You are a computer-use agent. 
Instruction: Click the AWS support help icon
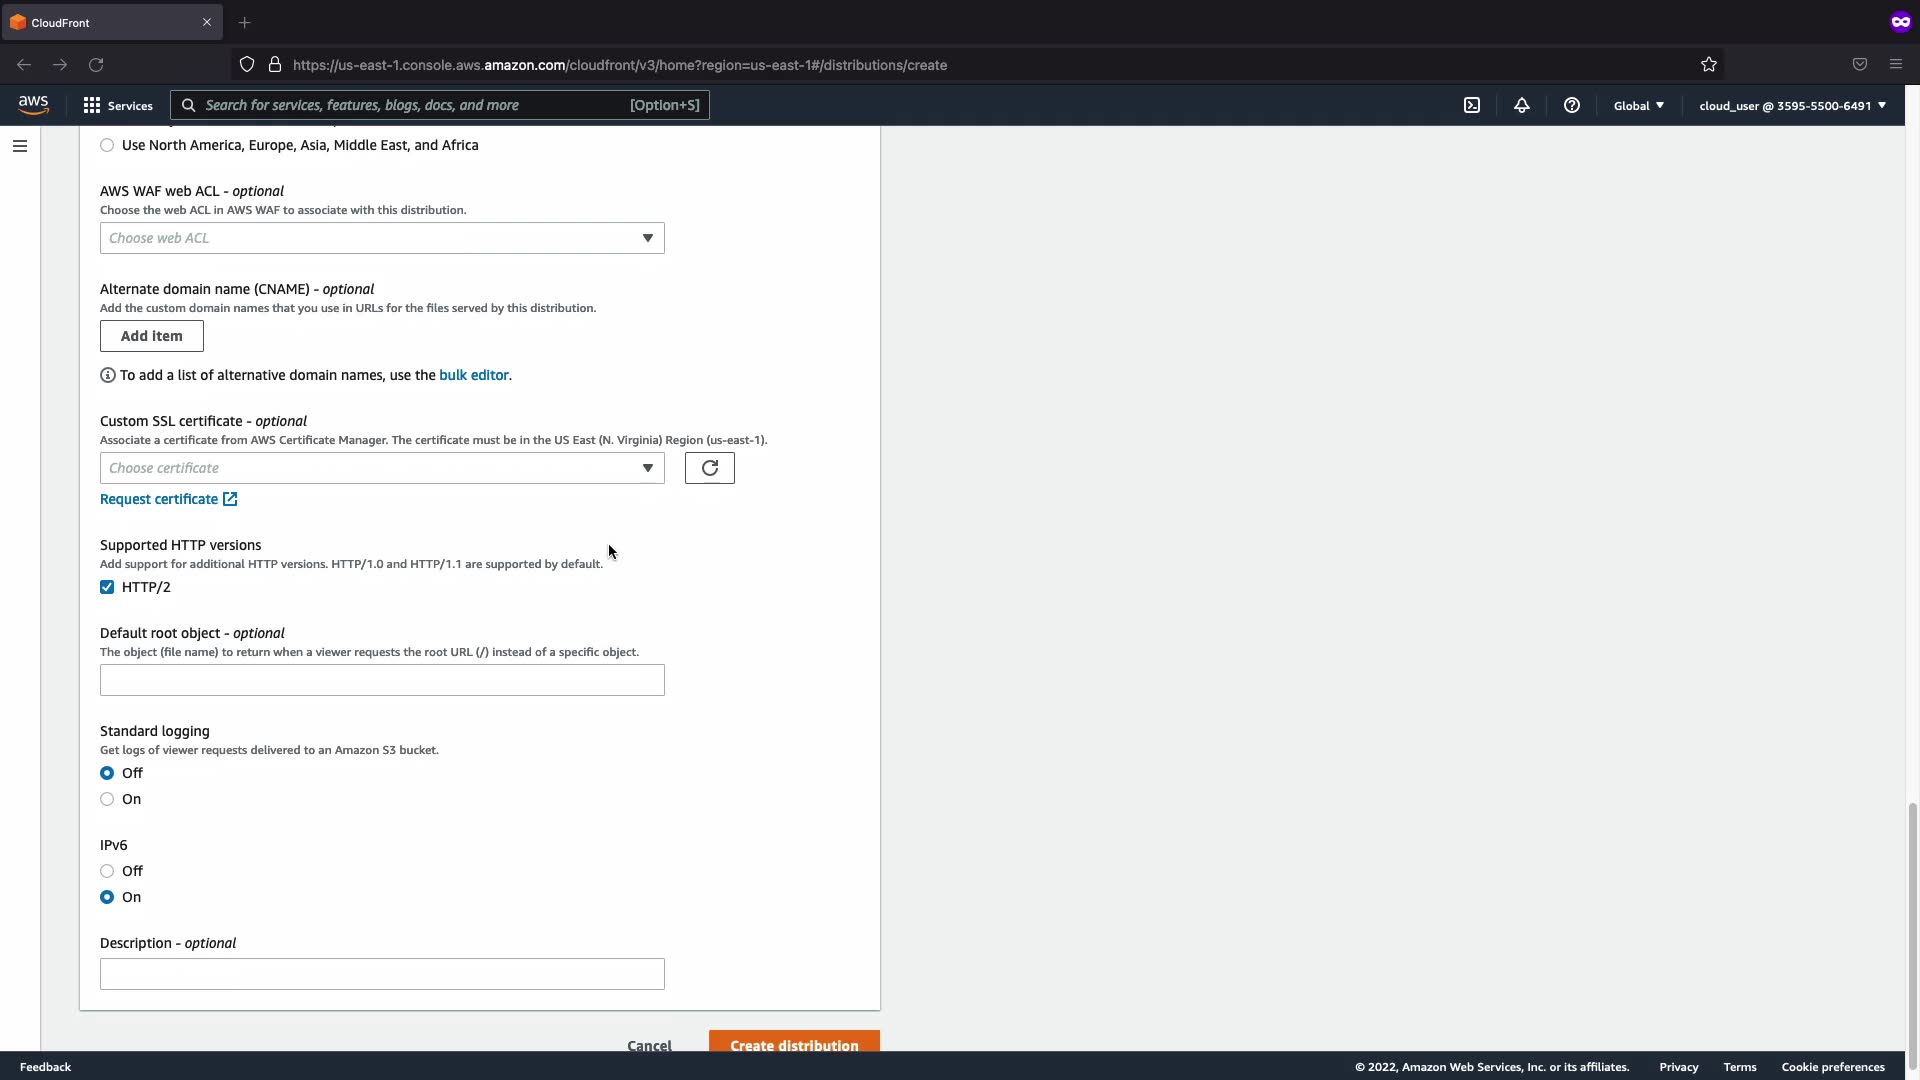point(1571,105)
